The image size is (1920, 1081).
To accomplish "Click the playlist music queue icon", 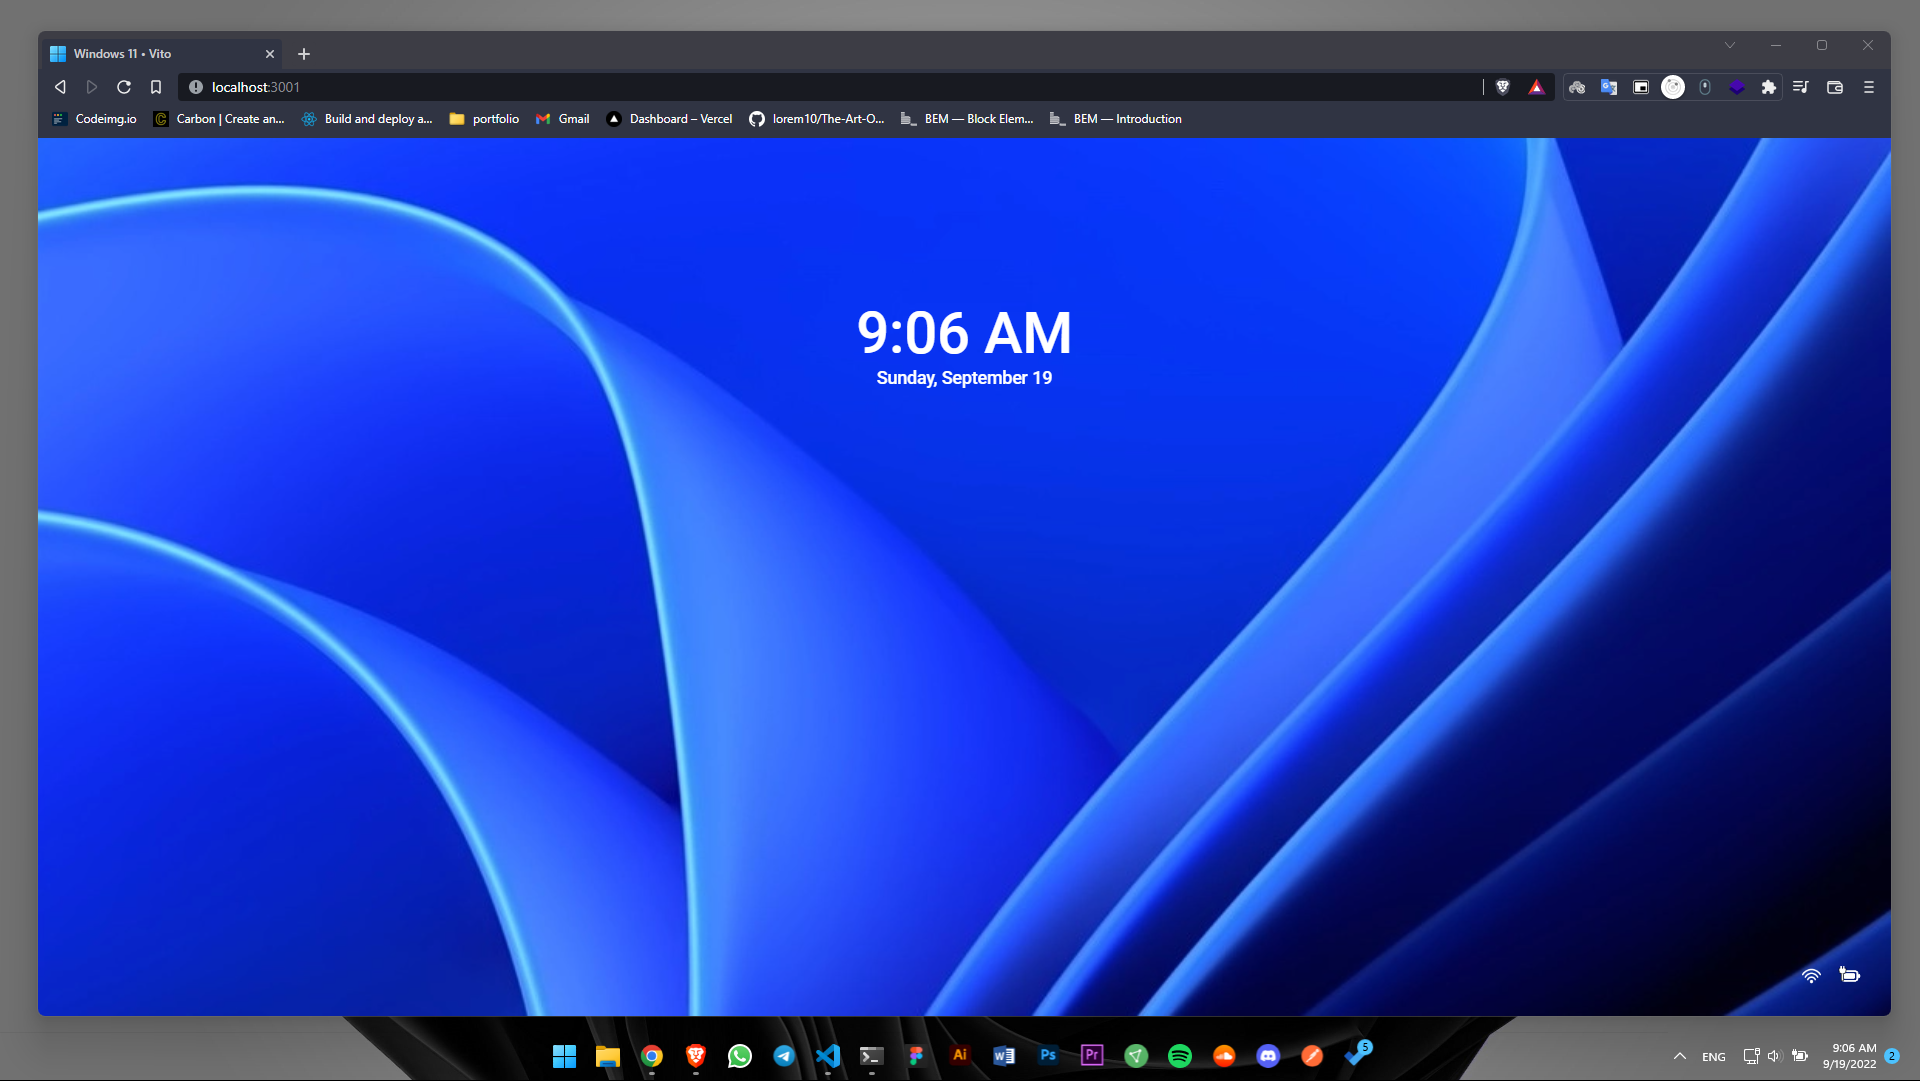I will coord(1801,87).
